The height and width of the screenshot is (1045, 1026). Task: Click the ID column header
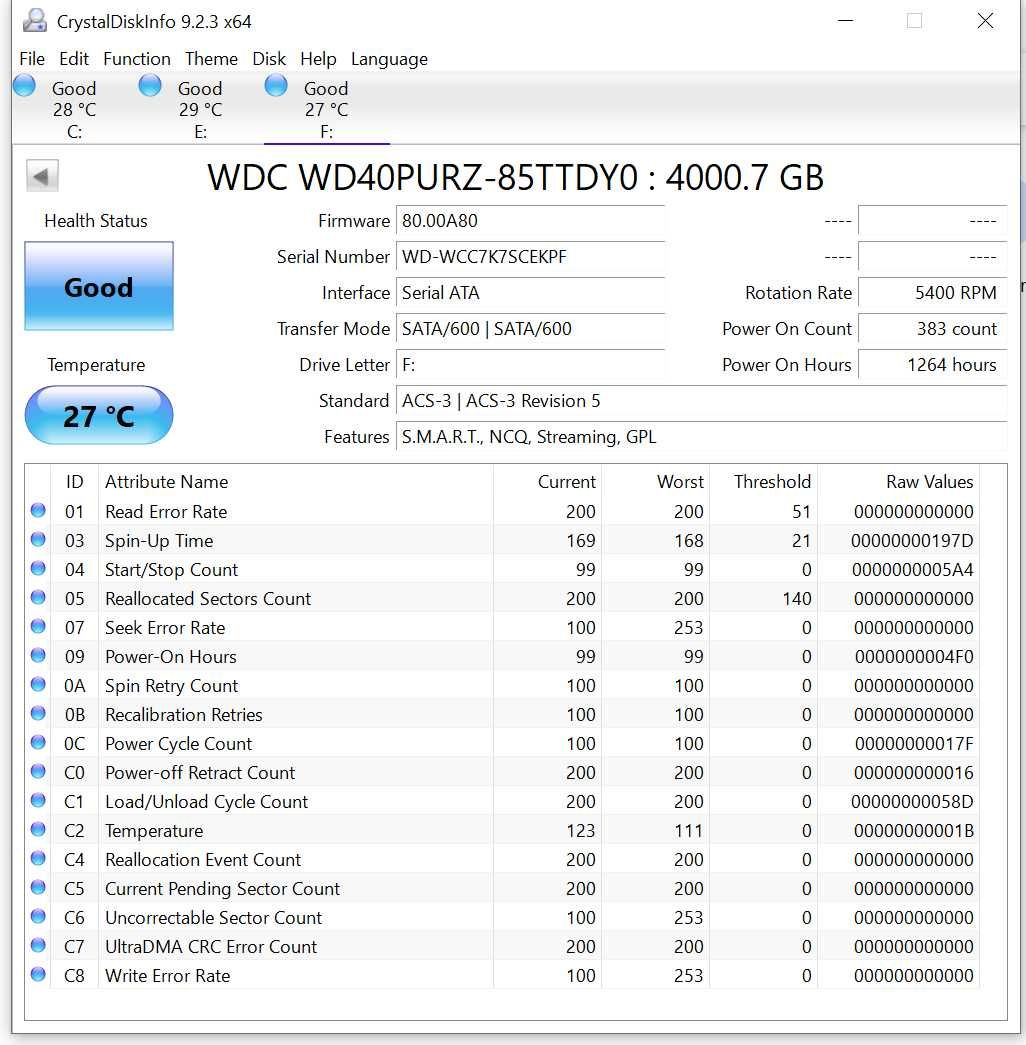coord(74,481)
